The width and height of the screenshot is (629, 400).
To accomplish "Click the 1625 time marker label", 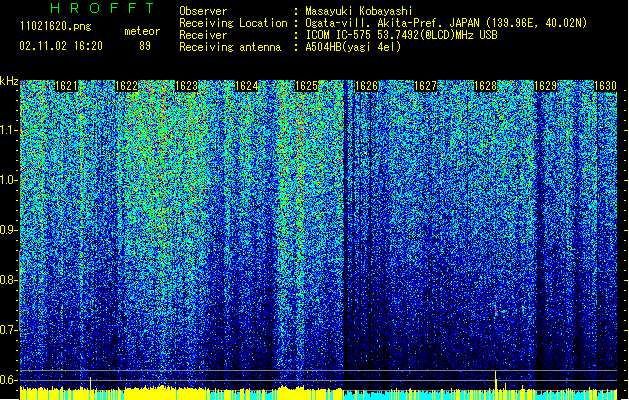I will pyautogui.click(x=306, y=86).
